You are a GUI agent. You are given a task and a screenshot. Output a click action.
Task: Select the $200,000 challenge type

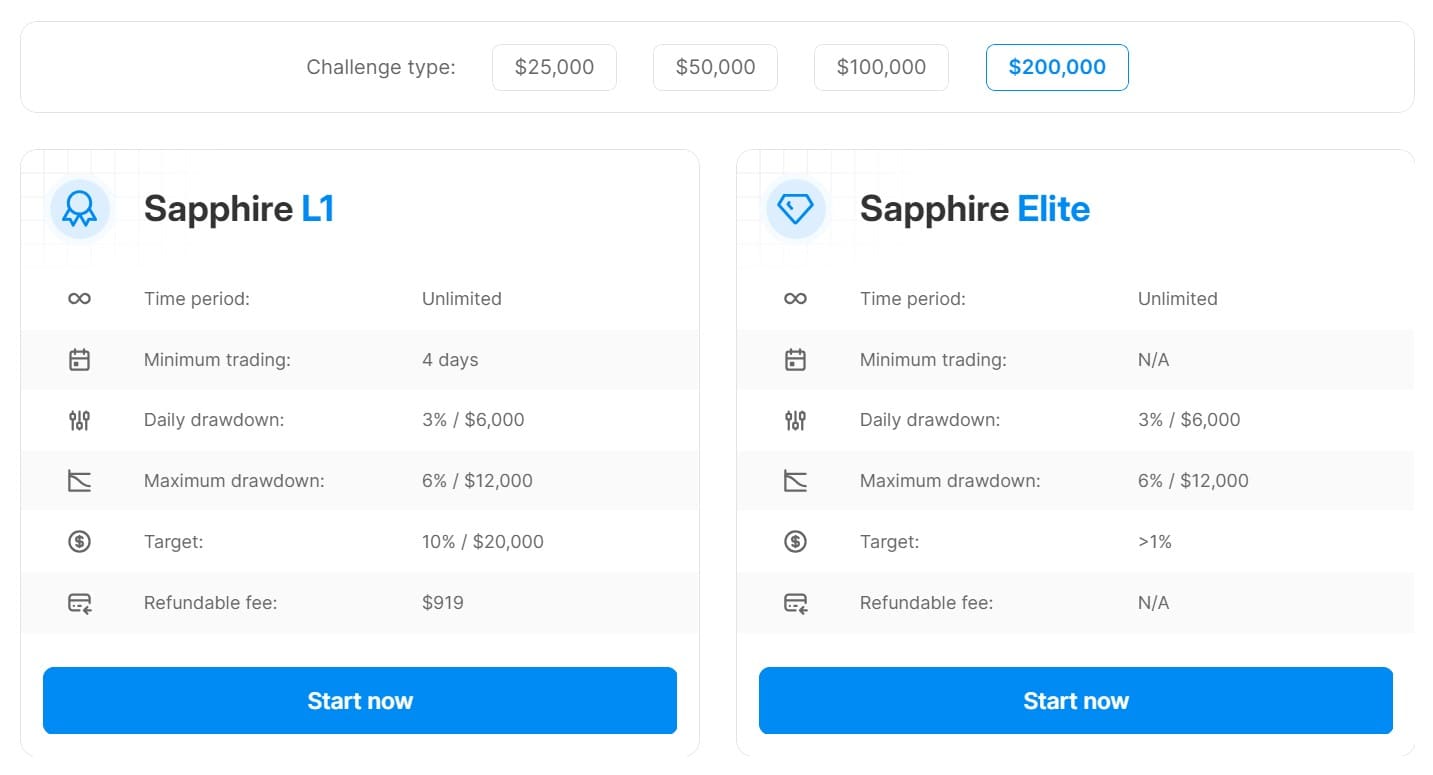coord(1057,67)
